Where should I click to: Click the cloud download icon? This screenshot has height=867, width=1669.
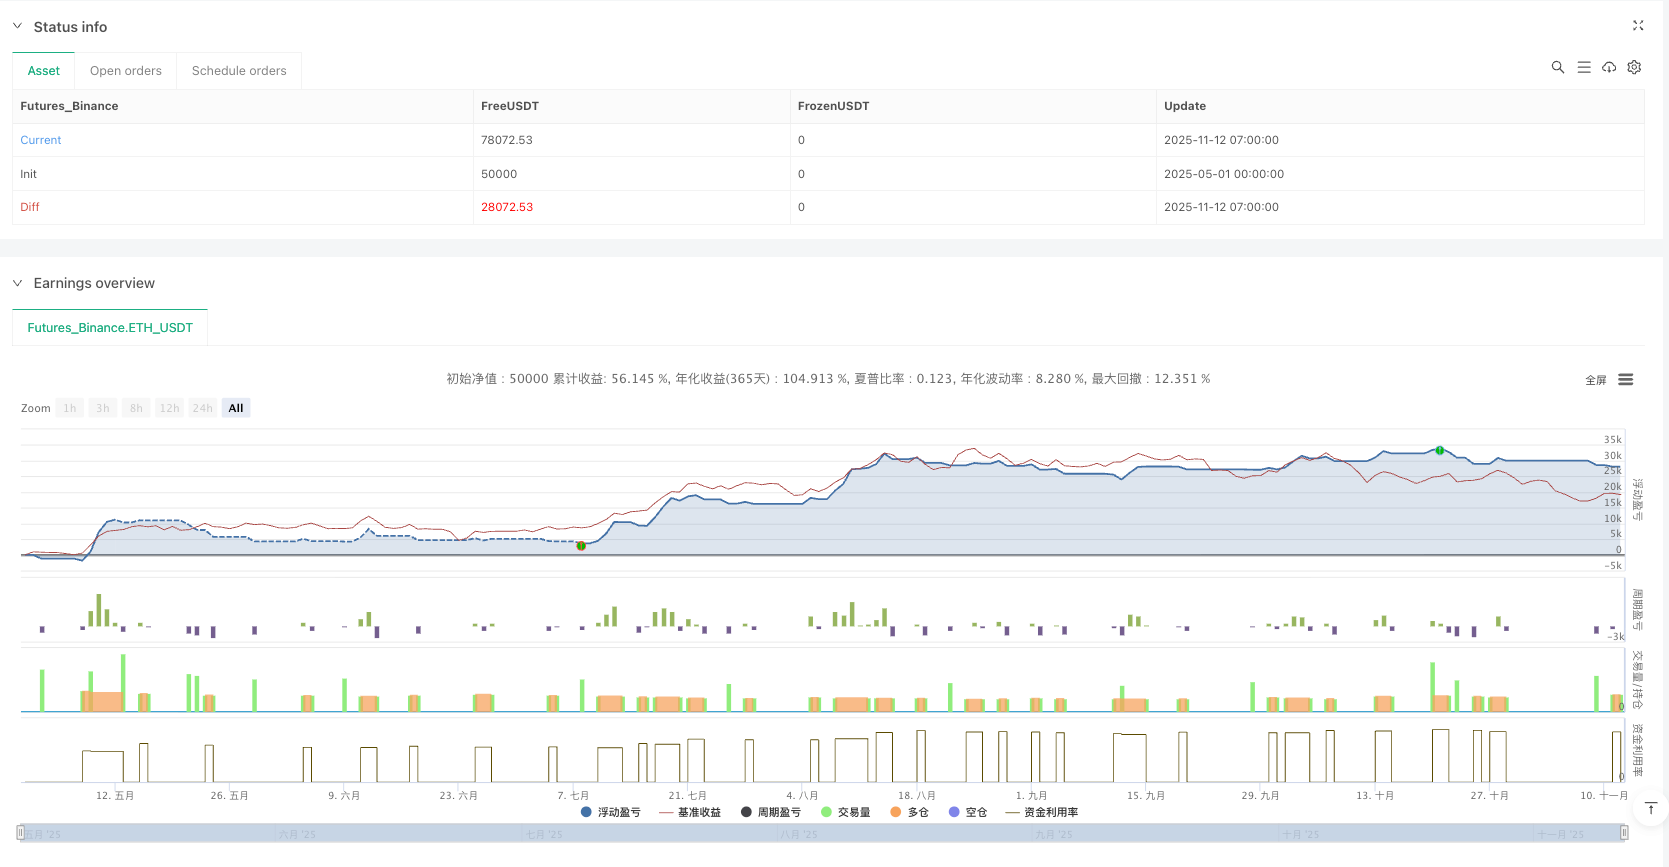[1608, 67]
